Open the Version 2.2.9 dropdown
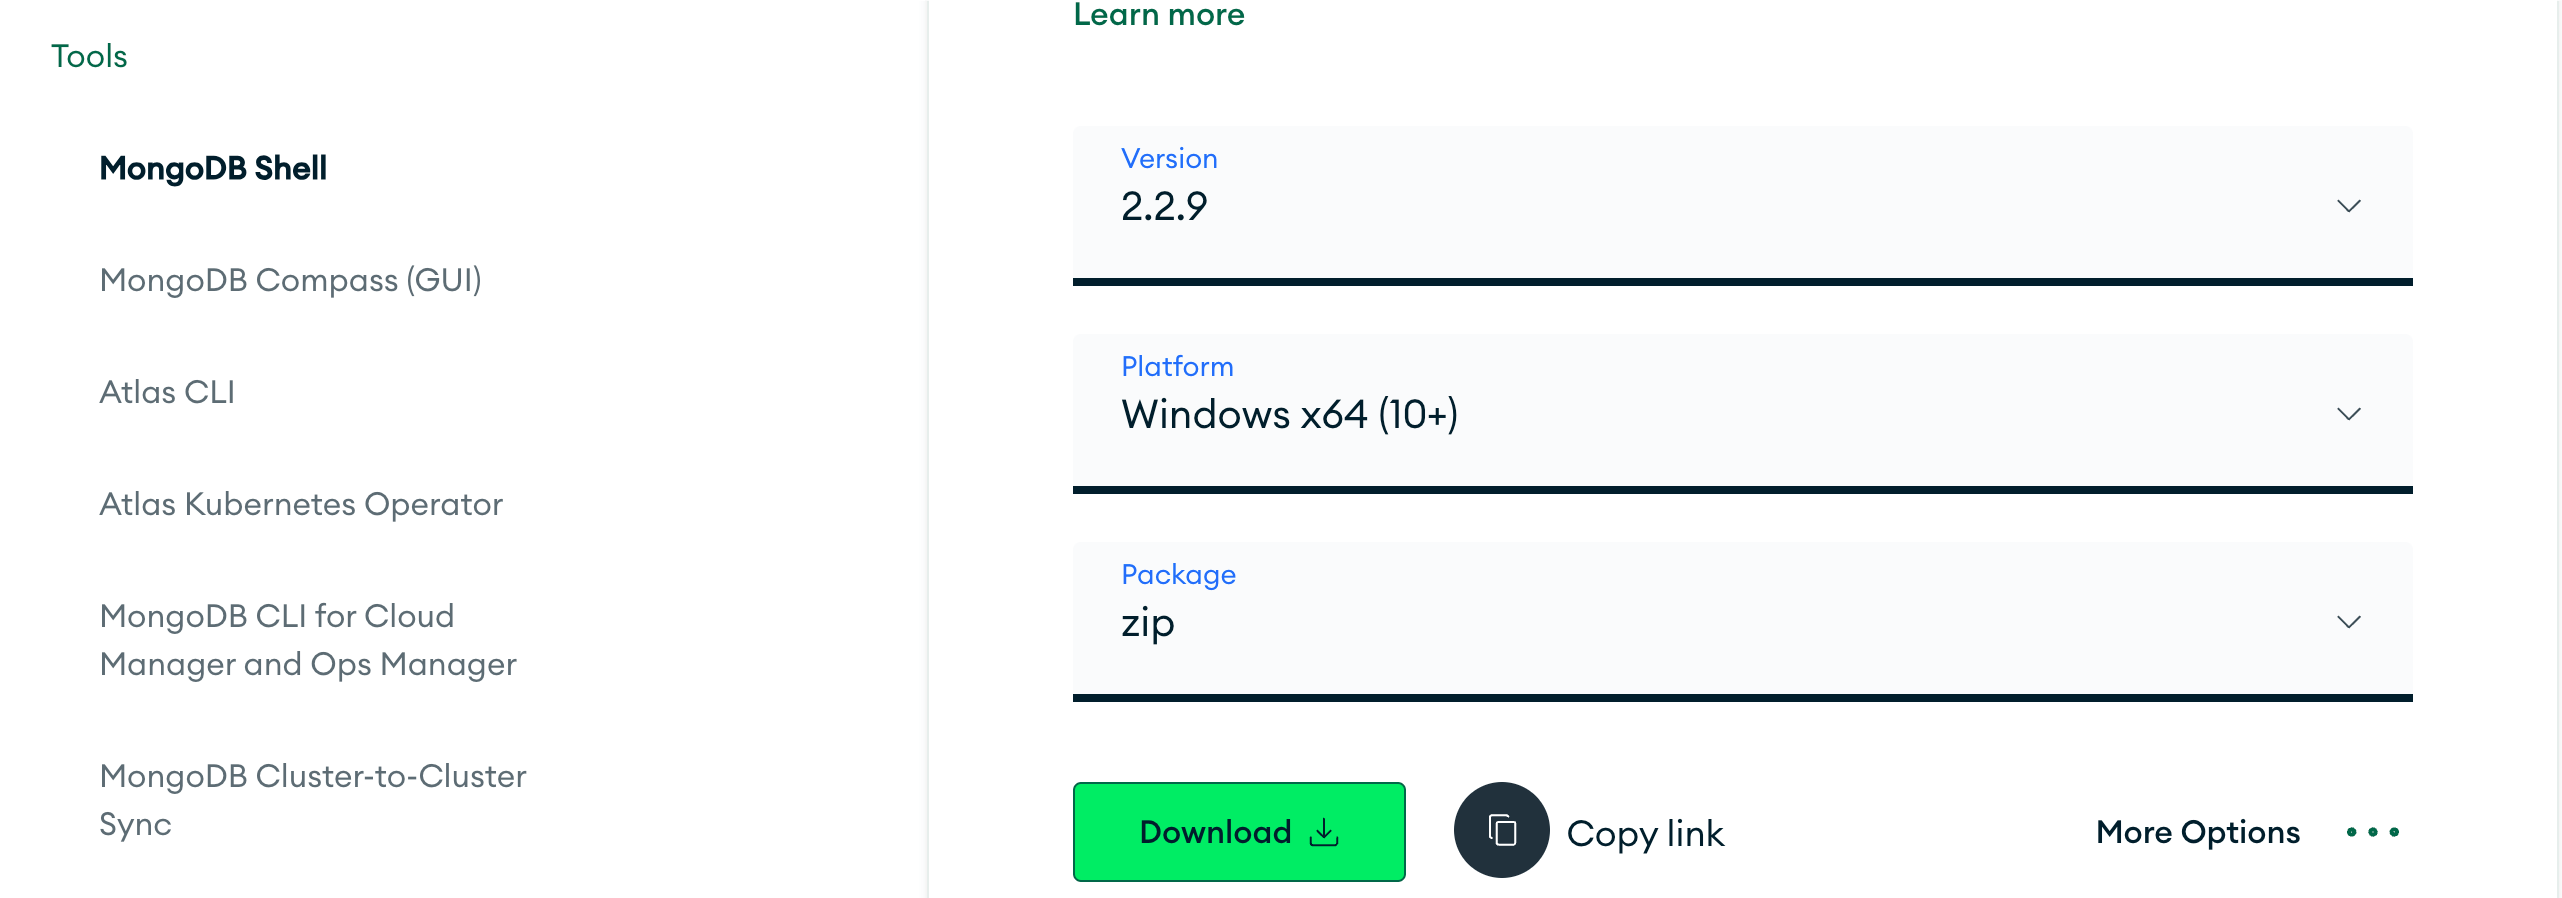This screenshot has height=898, width=2562. (1740, 205)
